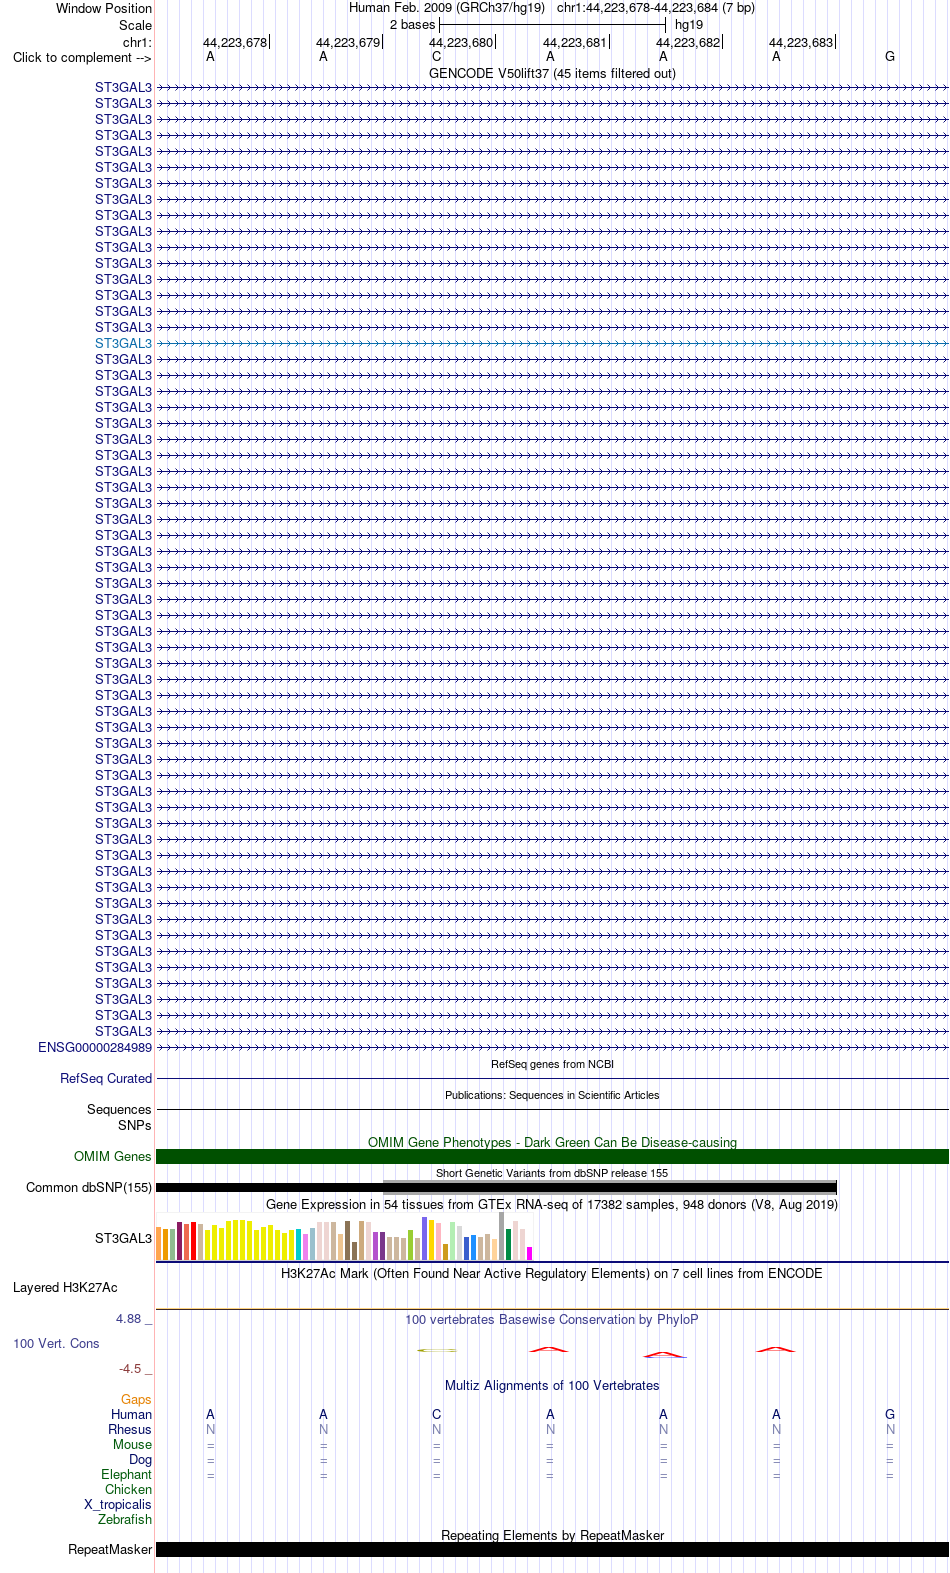Image resolution: width=950 pixels, height=1573 pixels.
Task: Click base G in the Human alignment row
Action: (x=890, y=1414)
